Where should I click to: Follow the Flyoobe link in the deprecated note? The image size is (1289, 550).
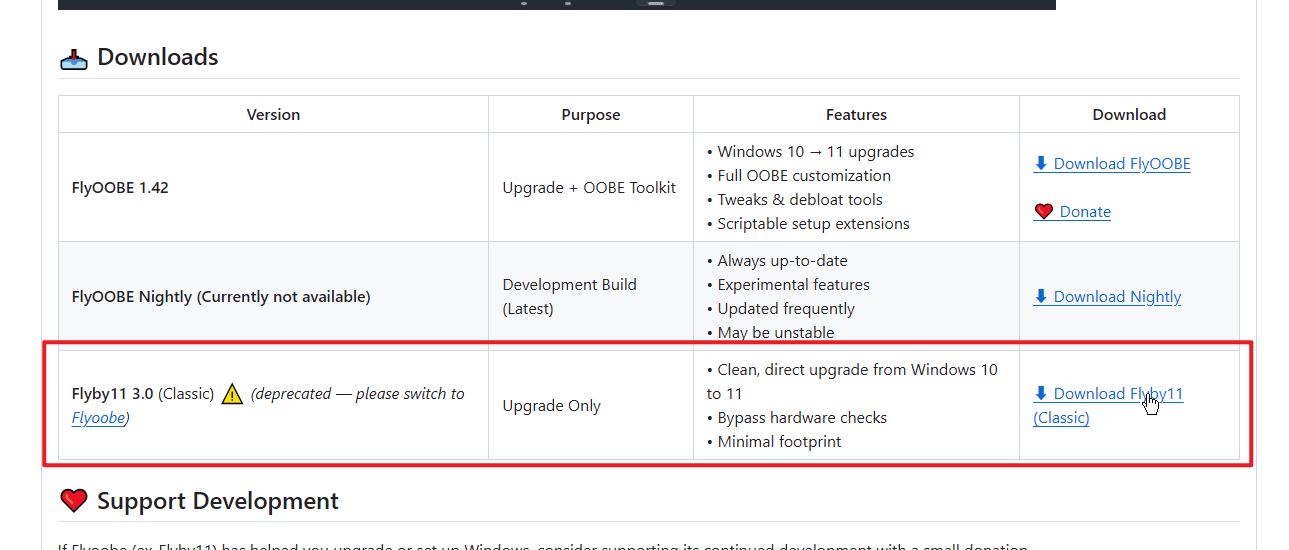[99, 418]
